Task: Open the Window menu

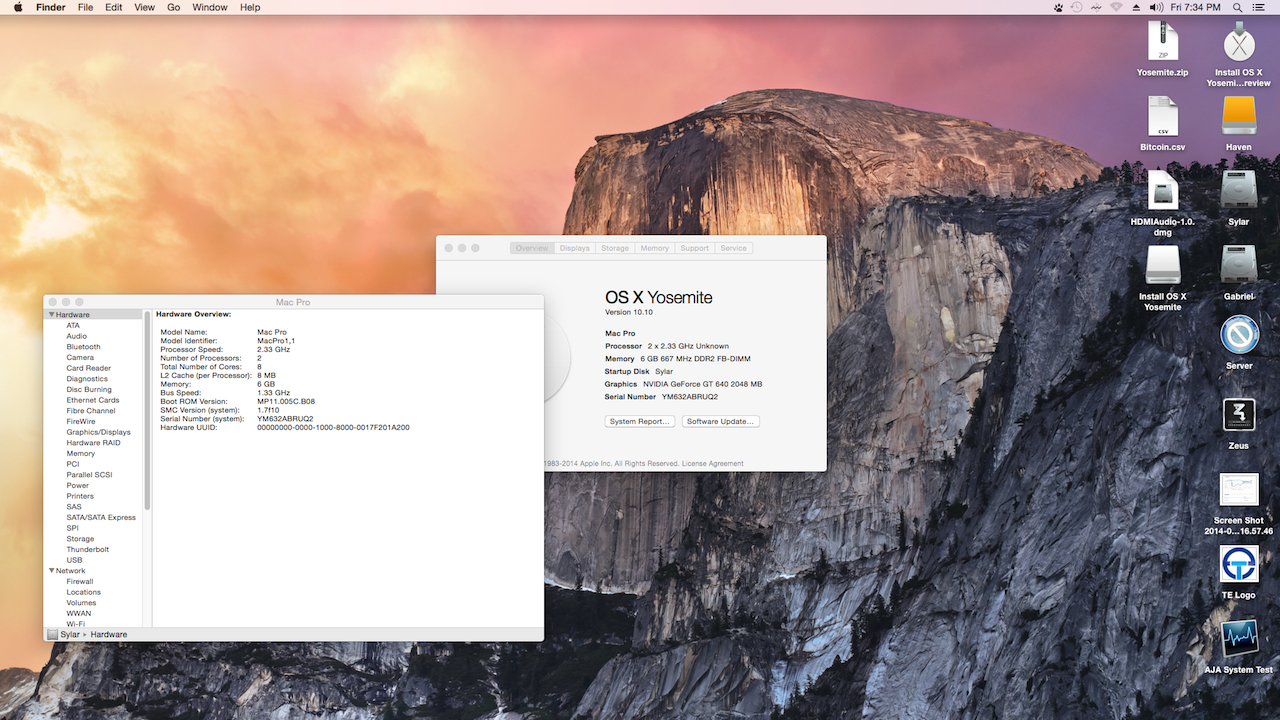Action: click(x=210, y=7)
